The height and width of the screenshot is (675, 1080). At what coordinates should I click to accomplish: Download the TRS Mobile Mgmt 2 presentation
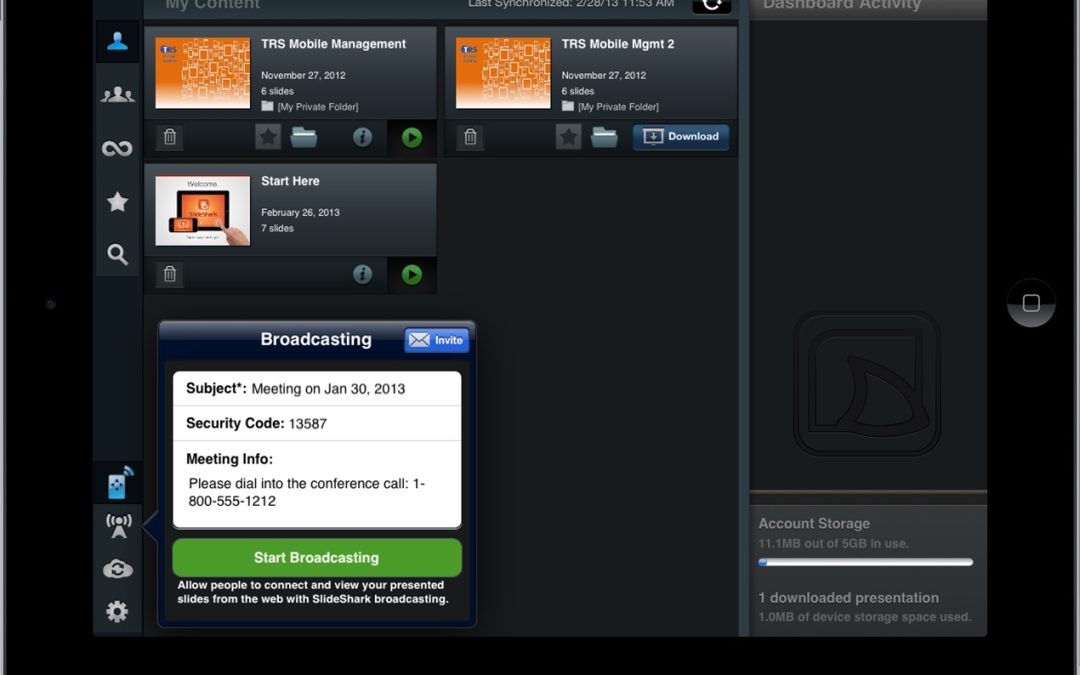681,136
